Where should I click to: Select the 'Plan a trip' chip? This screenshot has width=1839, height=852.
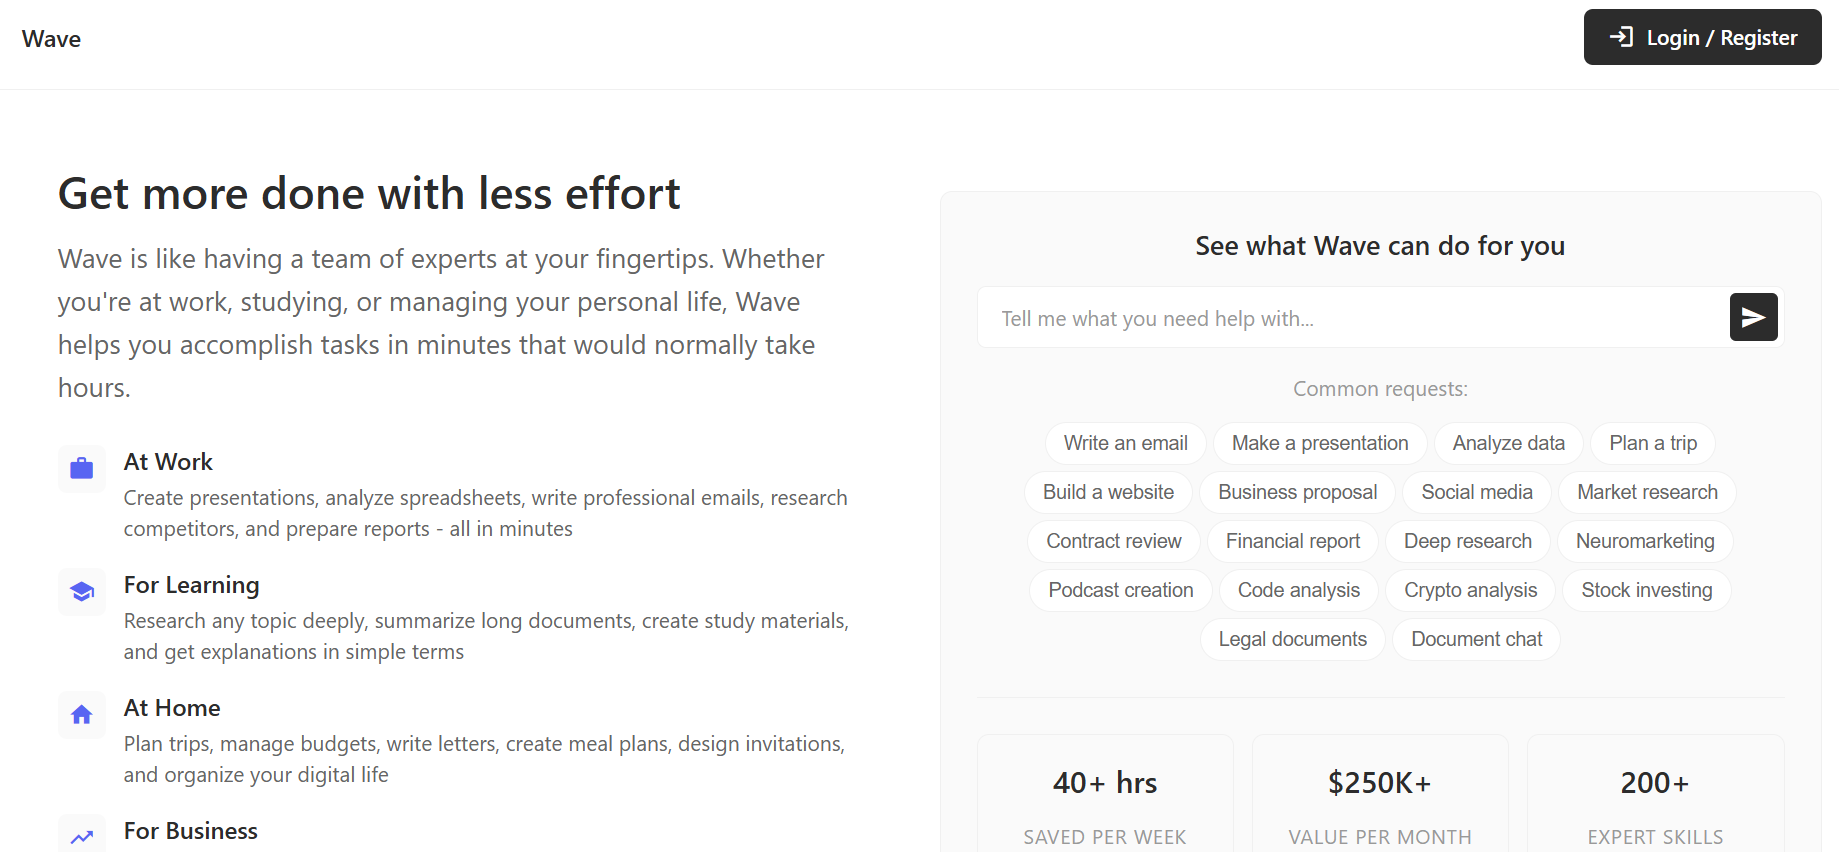point(1652,443)
